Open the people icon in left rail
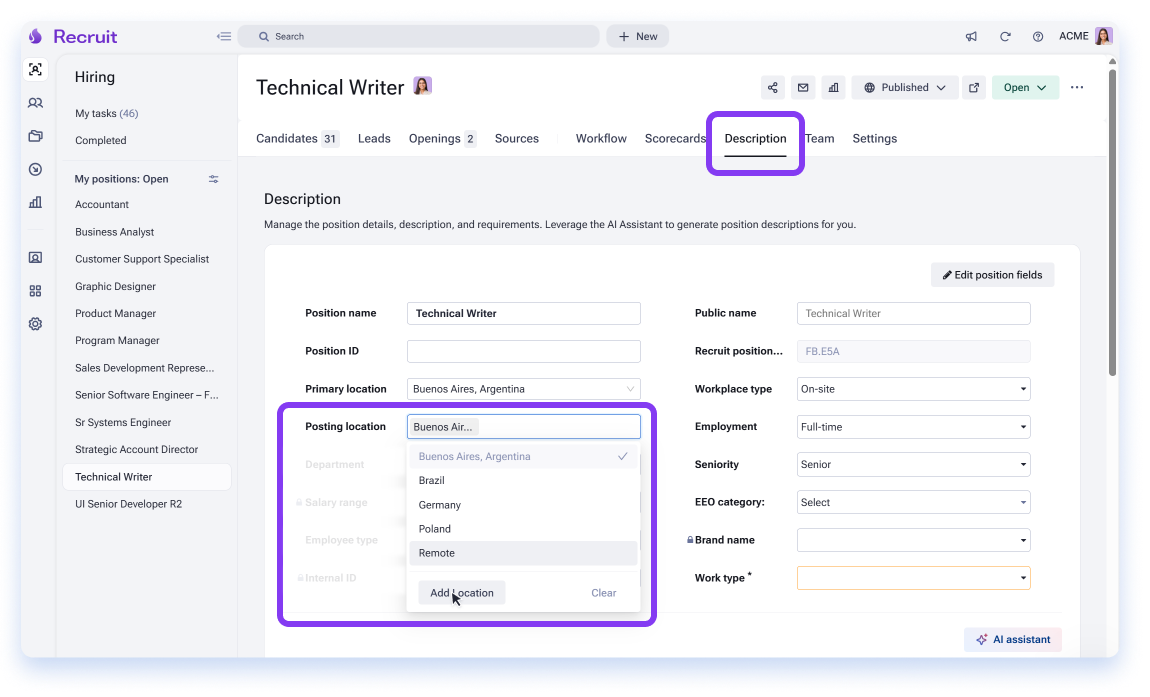The height and width of the screenshot is (697, 1150). [x=35, y=103]
